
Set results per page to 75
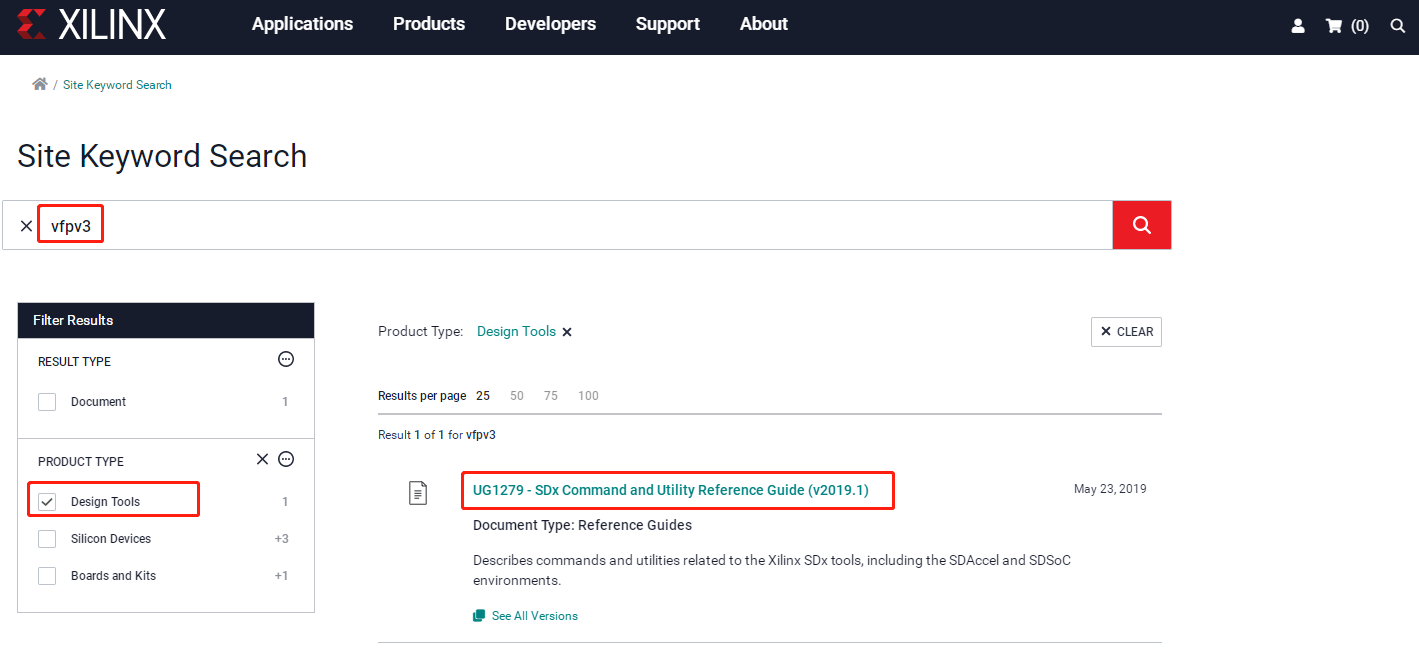tap(551, 396)
